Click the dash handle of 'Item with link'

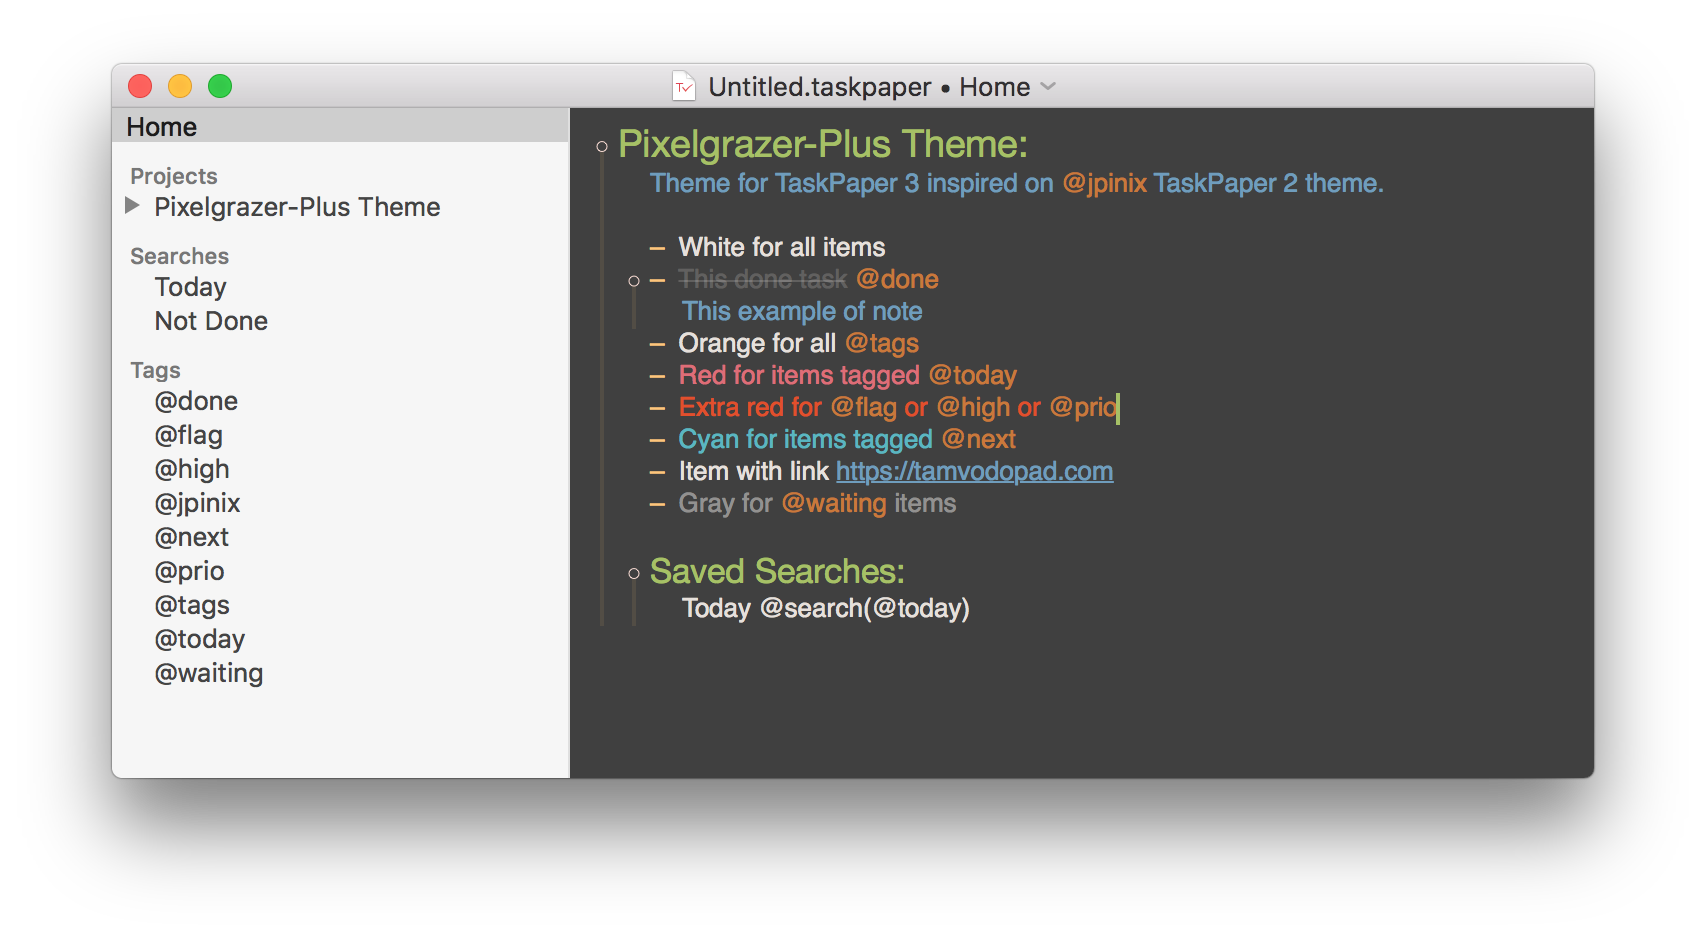point(657,472)
